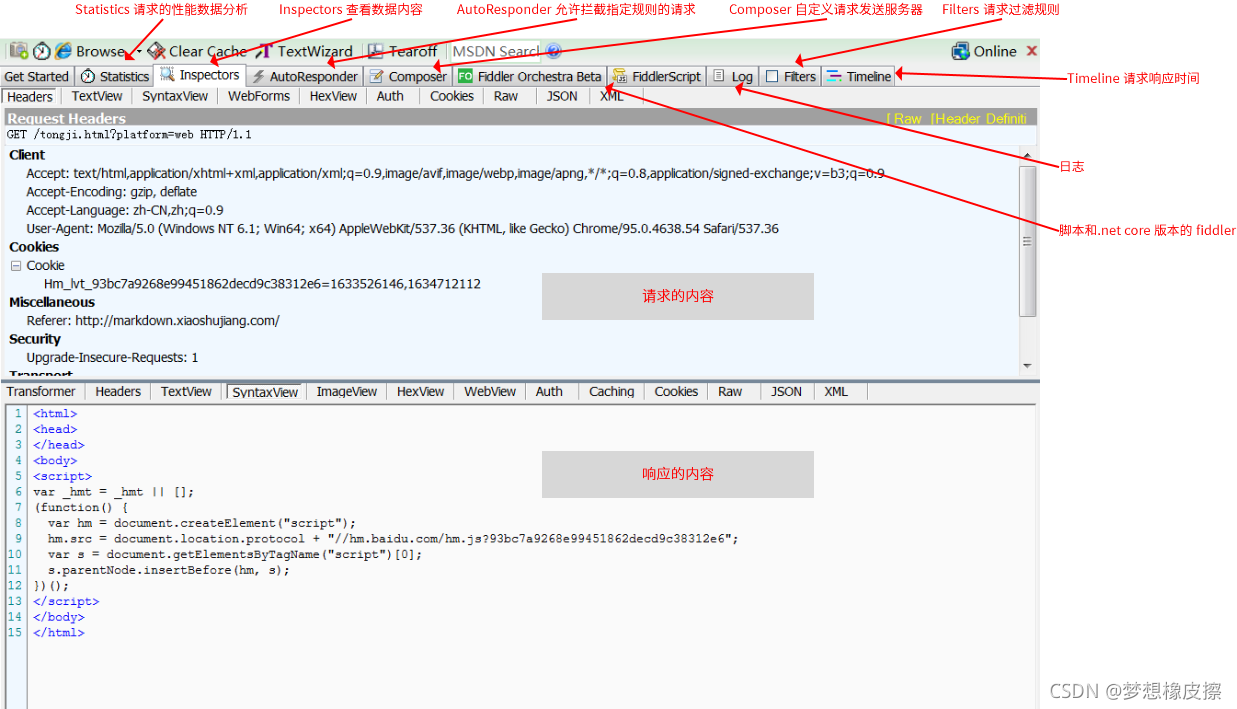1237x709 pixels.
Task: Switch to the Composer tab
Action: 408,76
